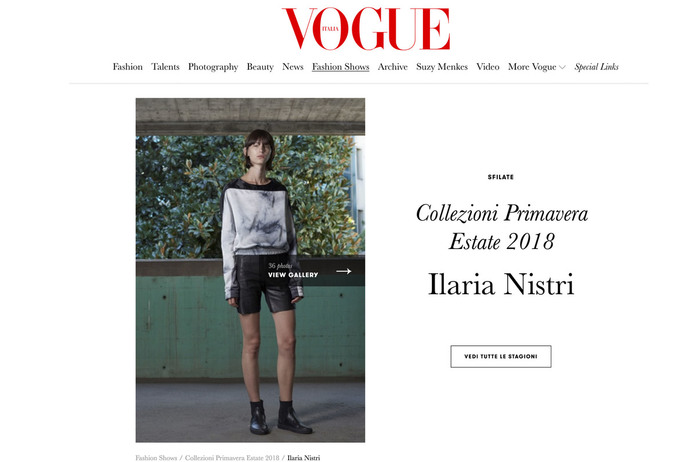Open the Fashion Shows breadcrumb link
Image resolution: width=696 pixels, height=462 pixels.
click(x=156, y=458)
